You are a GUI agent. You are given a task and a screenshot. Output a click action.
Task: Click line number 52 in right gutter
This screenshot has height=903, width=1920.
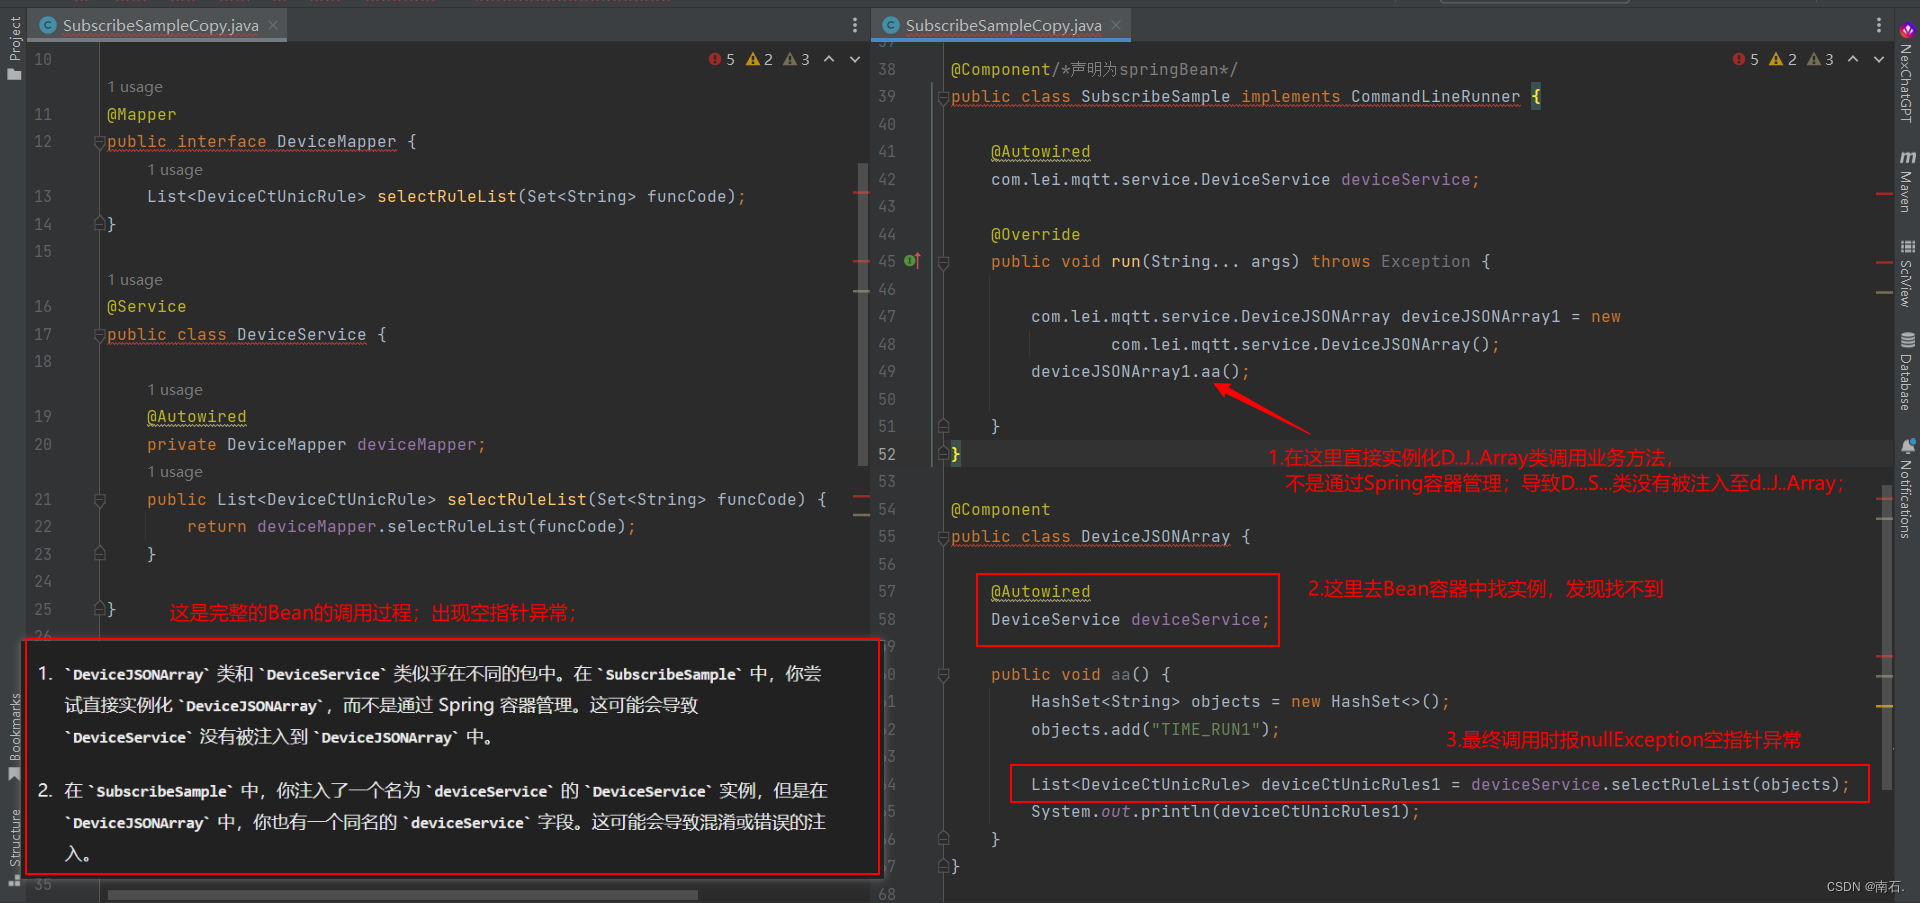click(x=887, y=454)
